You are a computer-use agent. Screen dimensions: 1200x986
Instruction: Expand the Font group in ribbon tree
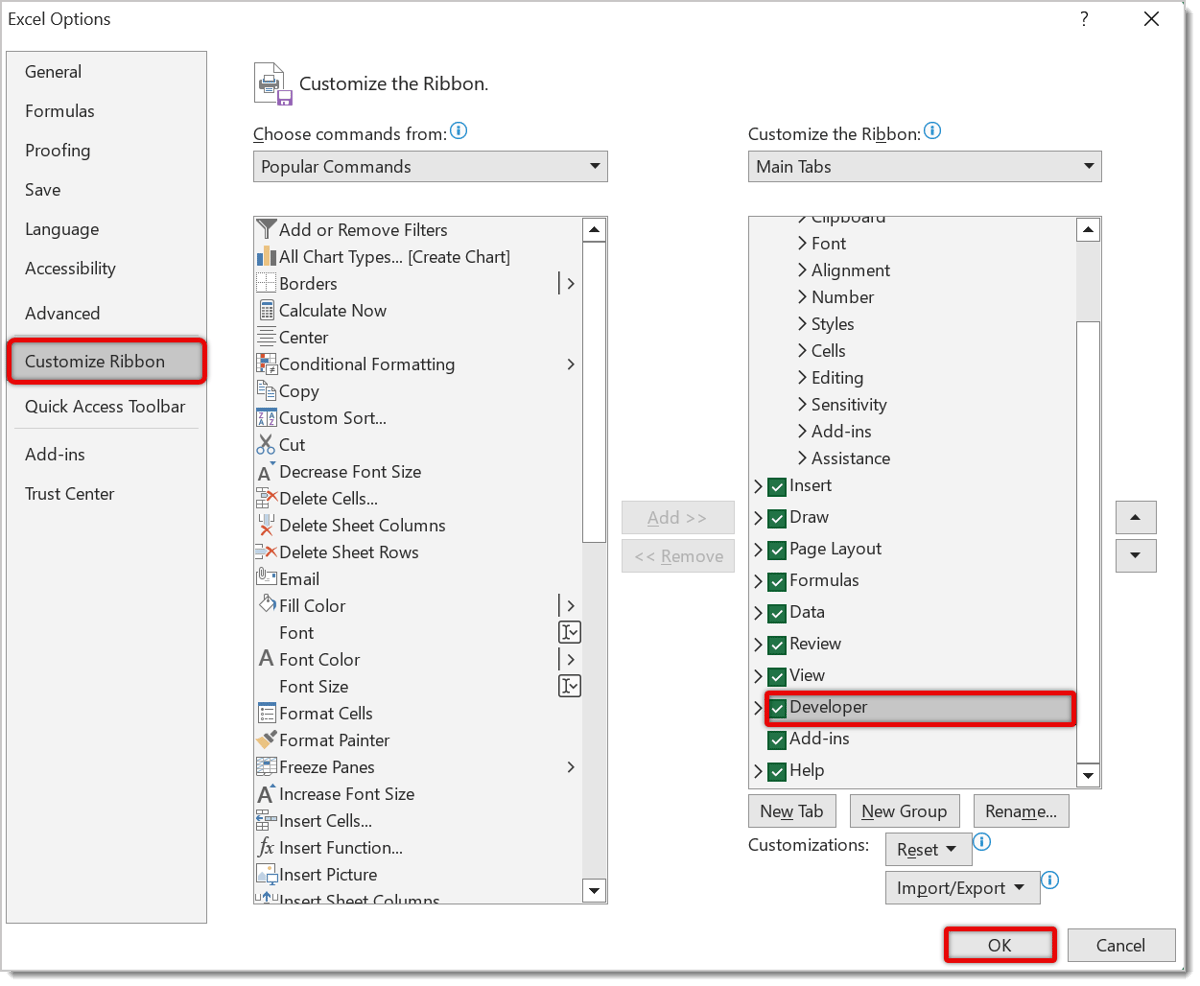point(803,244)
